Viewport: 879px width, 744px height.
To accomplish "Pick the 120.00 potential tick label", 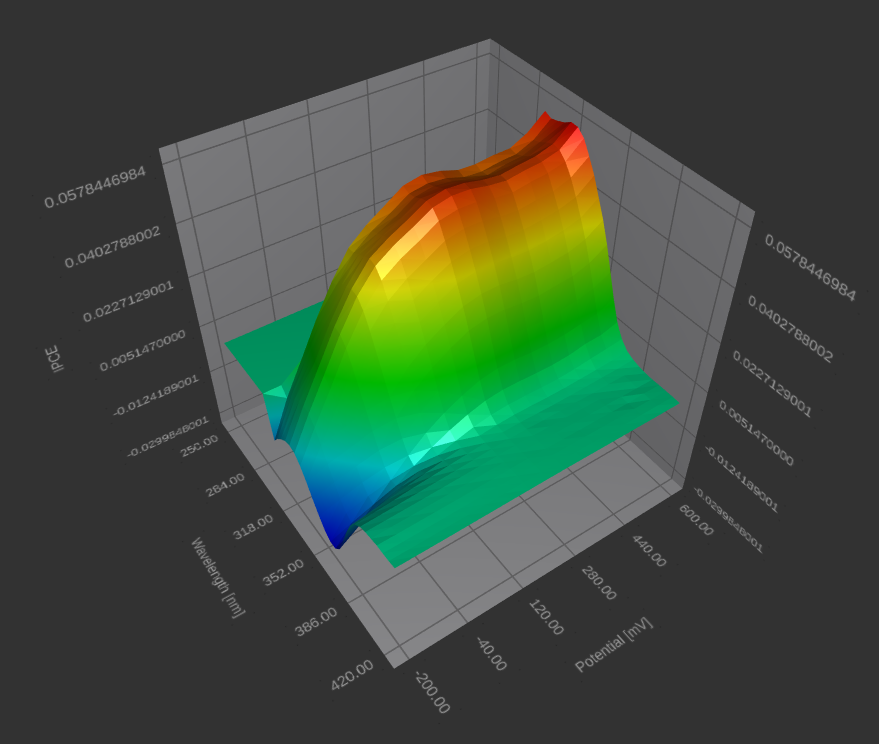I will [544, 616].
